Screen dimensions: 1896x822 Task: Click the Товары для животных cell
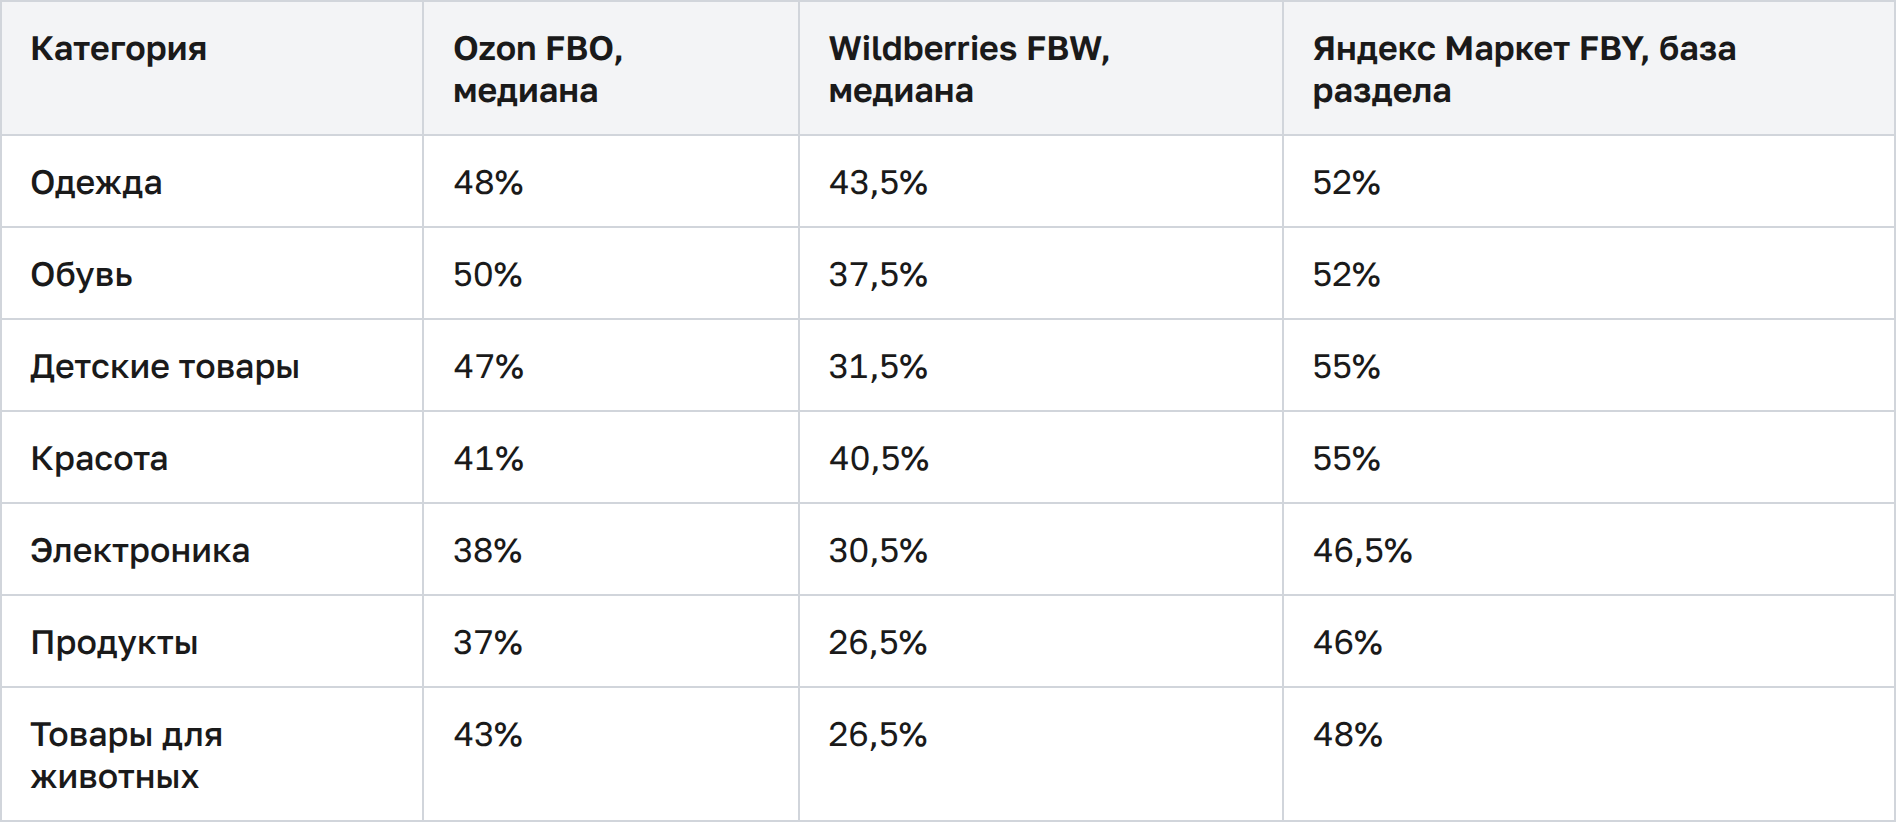[x=126, y=756]
